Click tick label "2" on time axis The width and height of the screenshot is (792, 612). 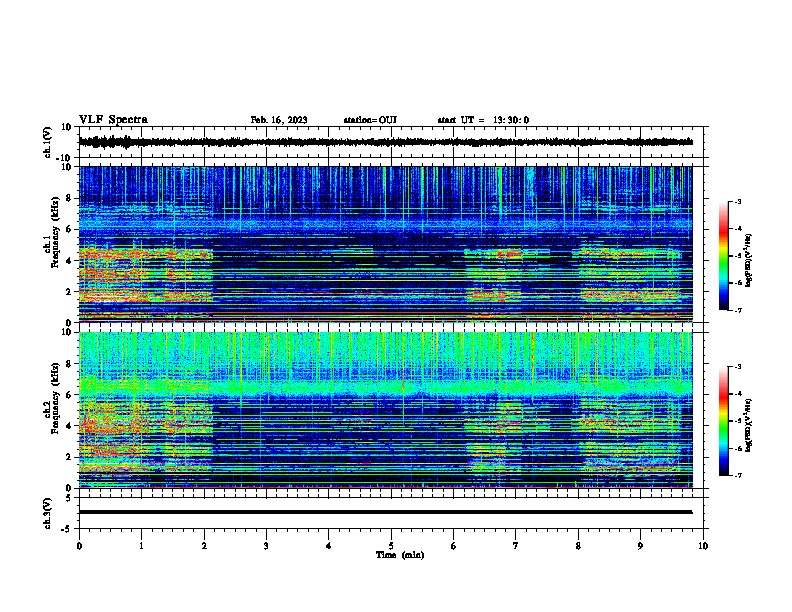tap(204, 546)
